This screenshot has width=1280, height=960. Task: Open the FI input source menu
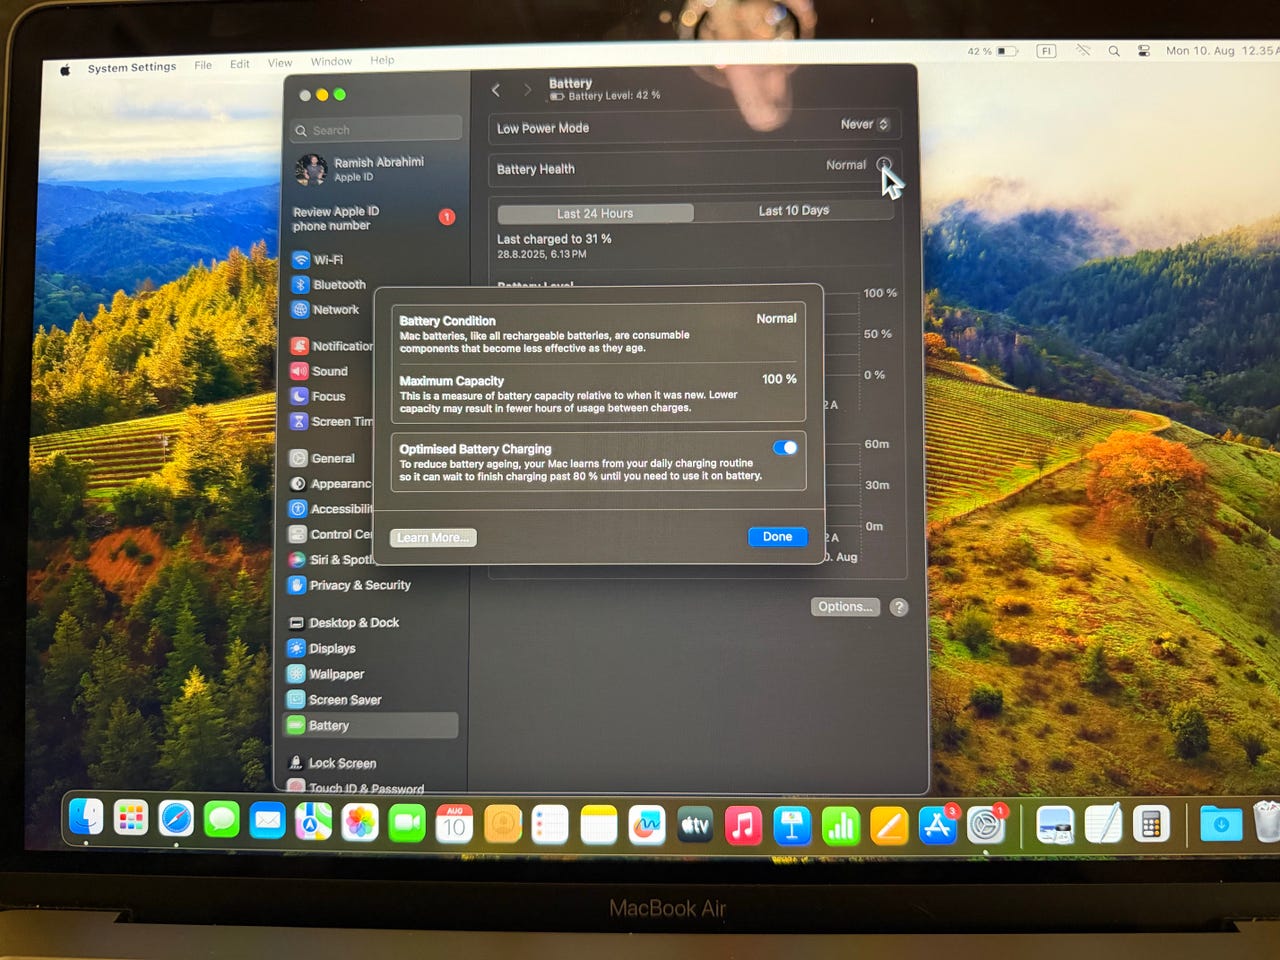(1046, 50)
